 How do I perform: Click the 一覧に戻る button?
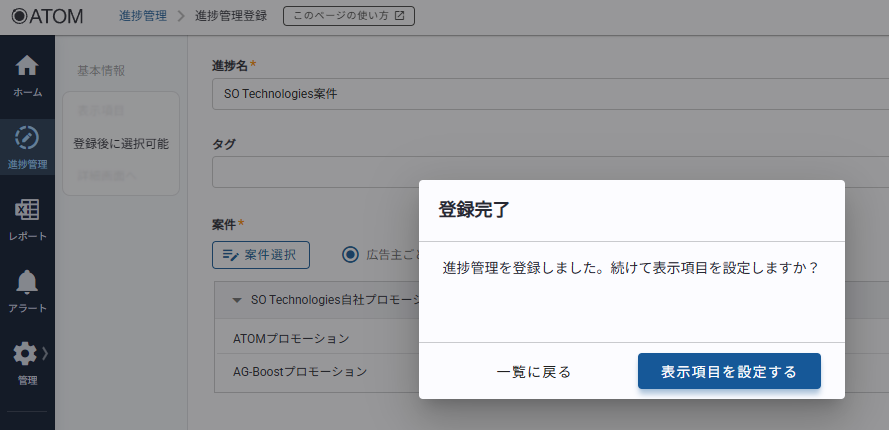click(x=533, y=372)
